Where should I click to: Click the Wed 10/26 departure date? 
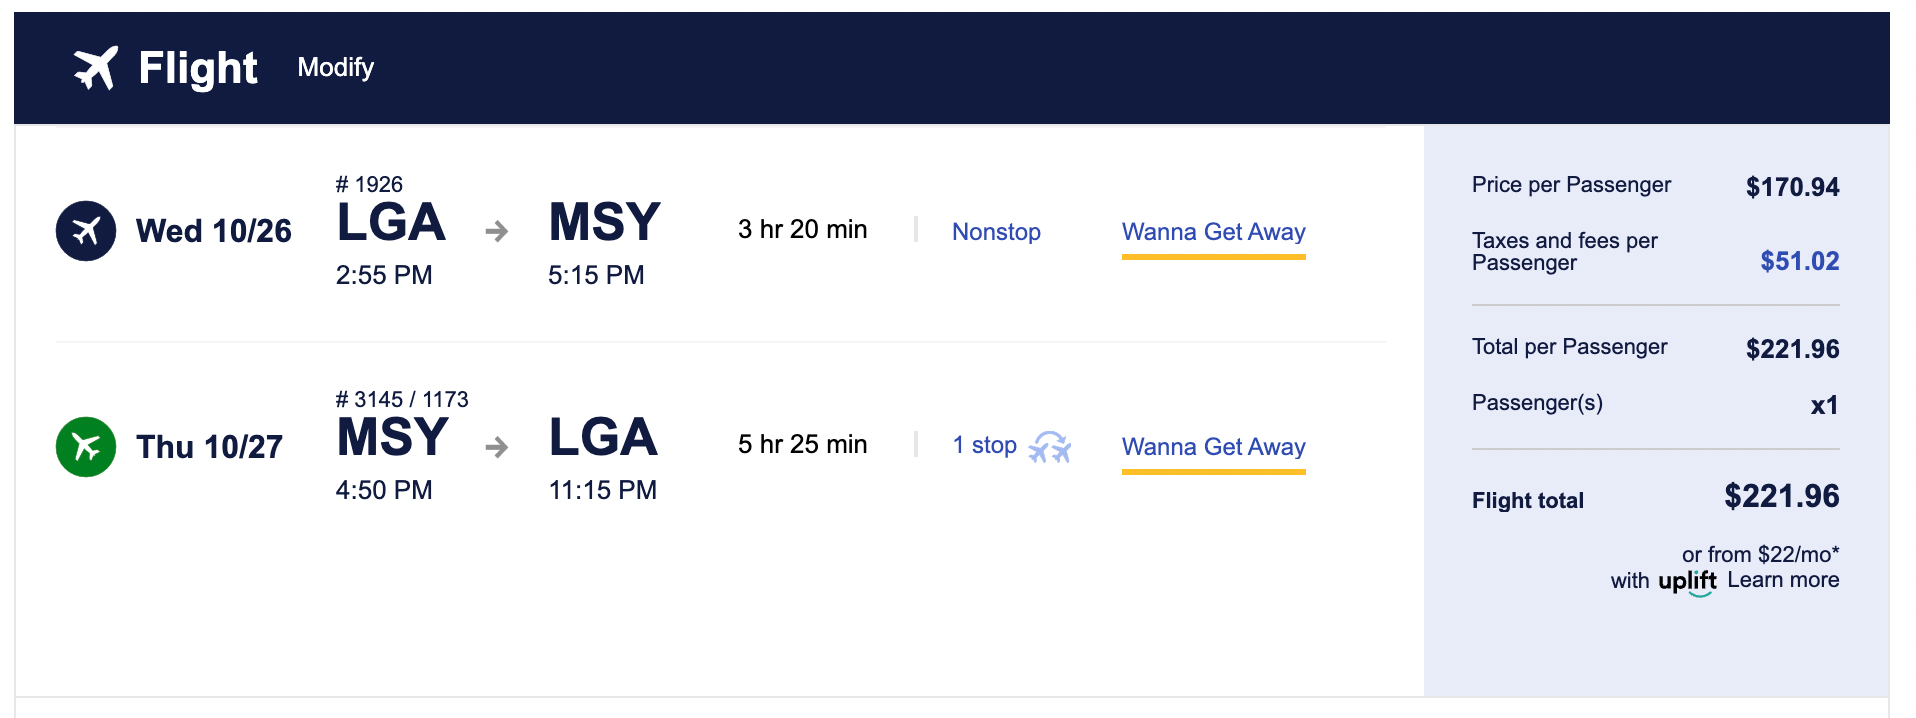pyautogui.click(x=214, y=231)
